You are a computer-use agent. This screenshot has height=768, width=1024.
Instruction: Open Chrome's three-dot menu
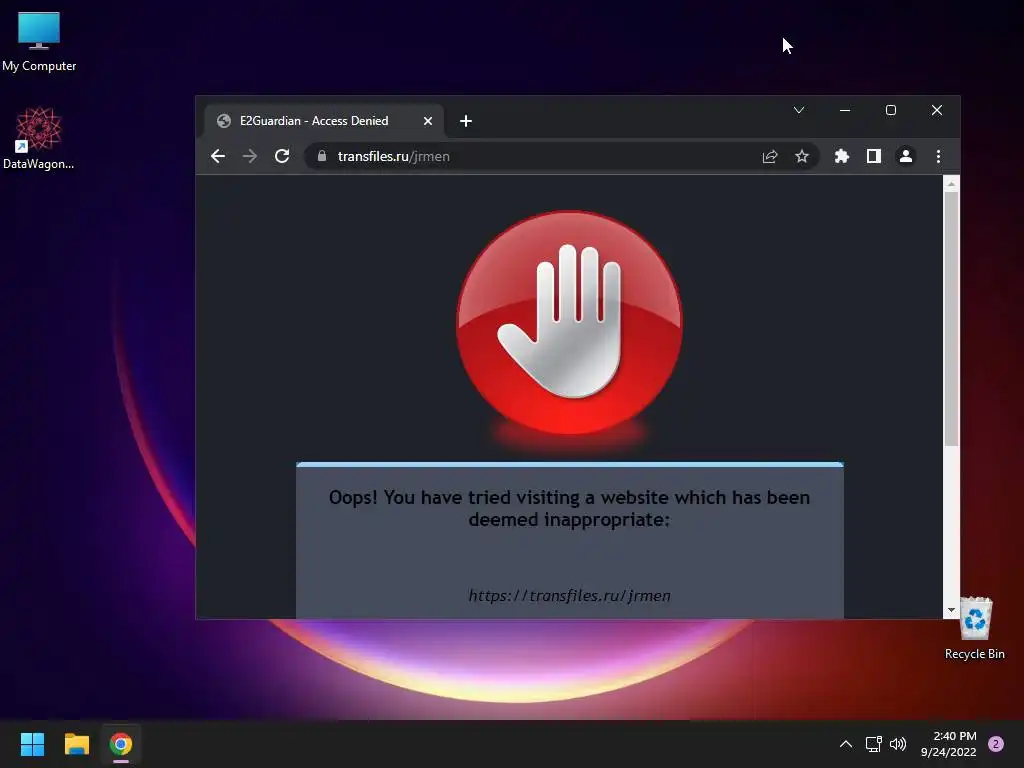tap(938, 156)
